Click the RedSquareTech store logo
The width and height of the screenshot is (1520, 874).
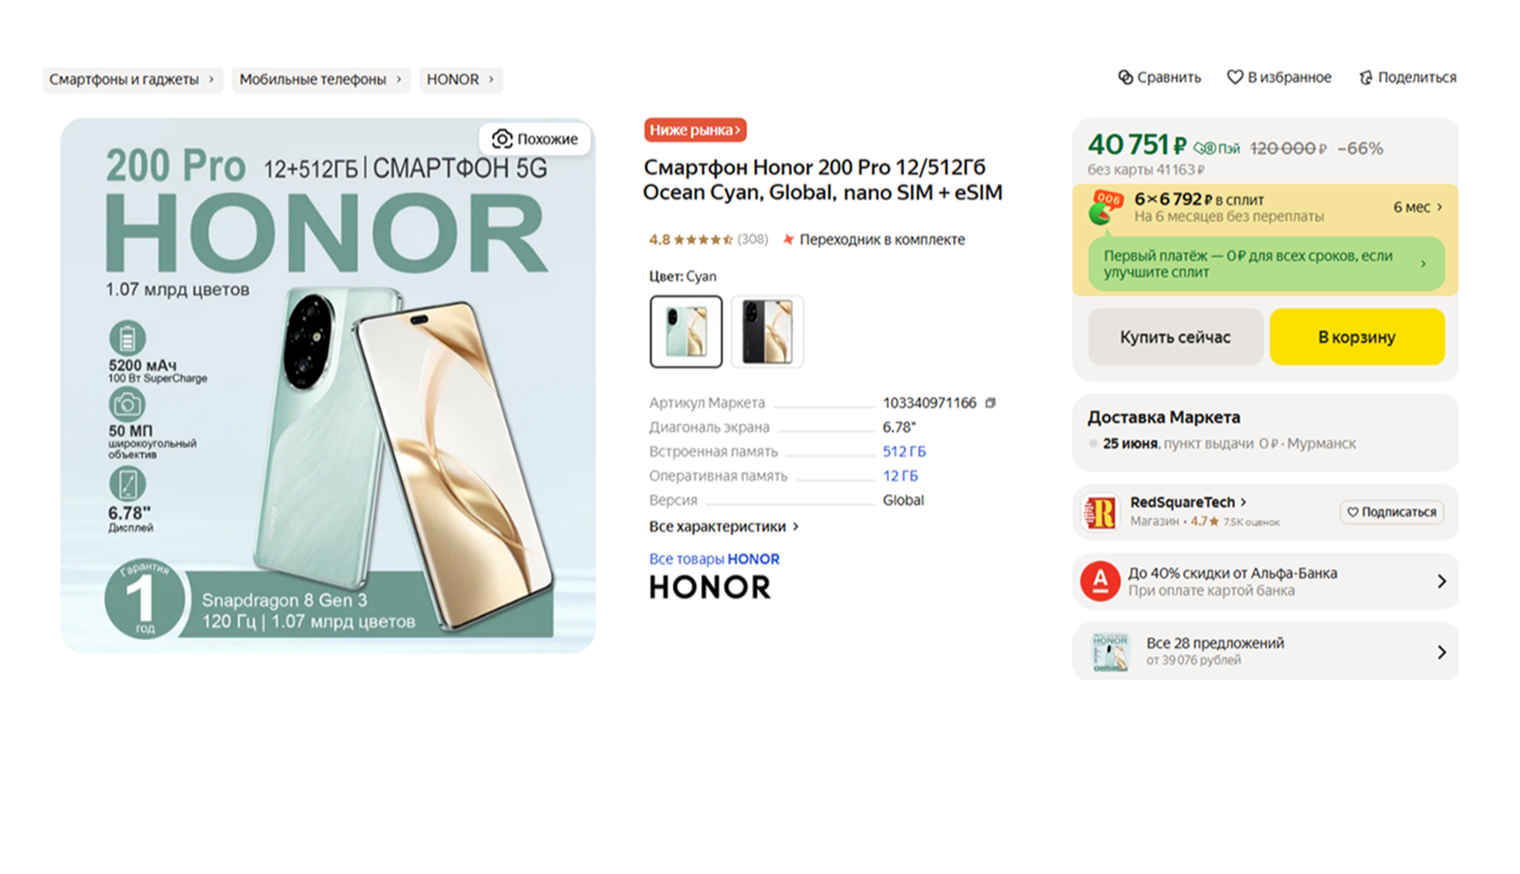tap(1101, 512)
